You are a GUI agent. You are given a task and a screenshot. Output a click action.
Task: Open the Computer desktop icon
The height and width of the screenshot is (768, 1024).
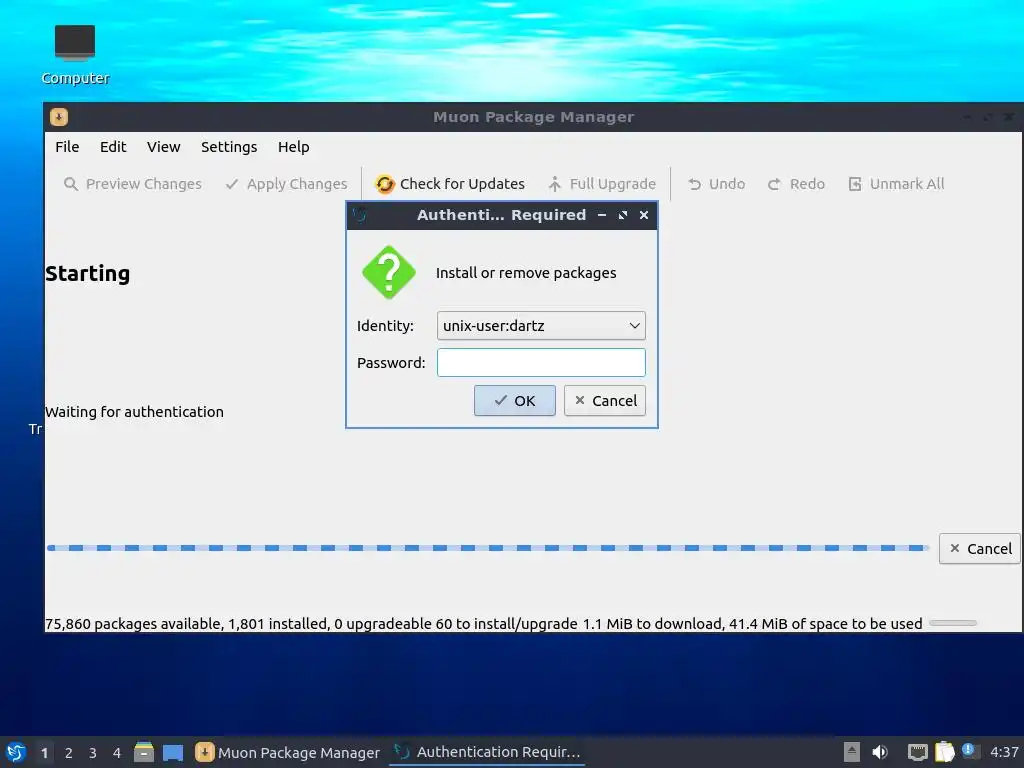coord(75,54)
